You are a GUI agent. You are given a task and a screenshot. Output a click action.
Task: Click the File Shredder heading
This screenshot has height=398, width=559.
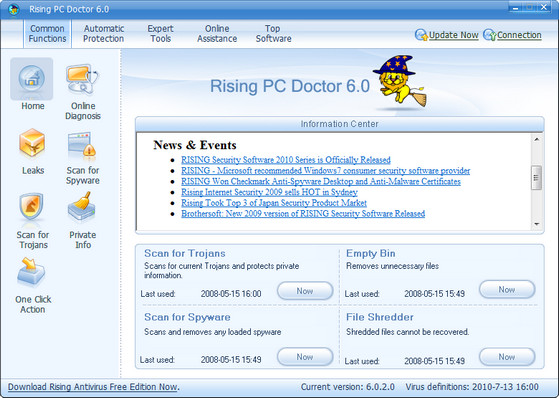click(380, 317)
